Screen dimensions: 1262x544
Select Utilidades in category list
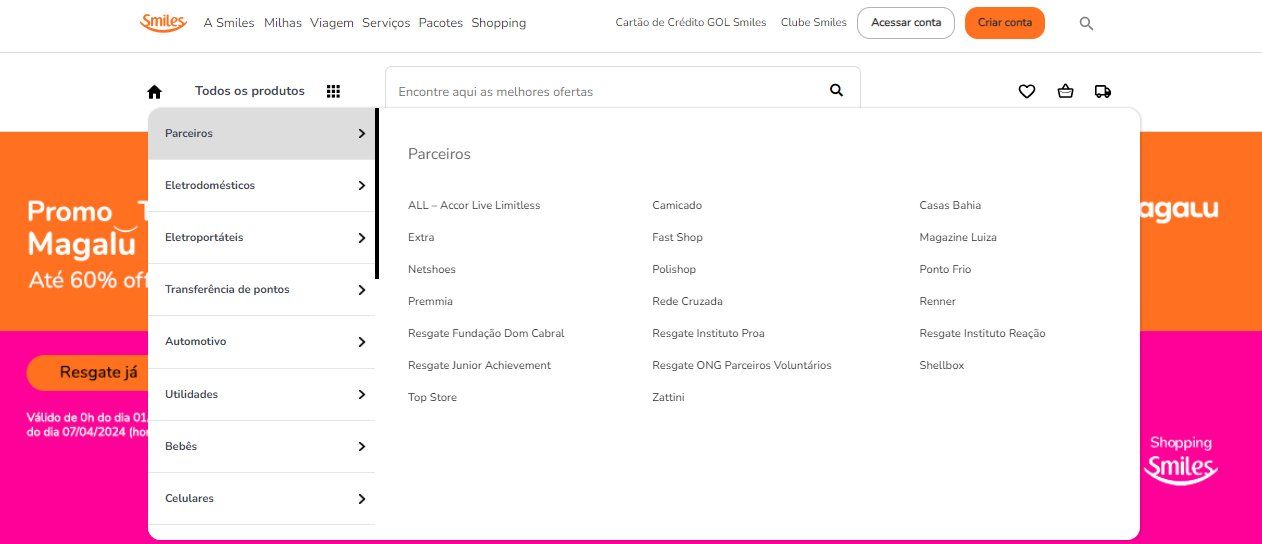262,394
